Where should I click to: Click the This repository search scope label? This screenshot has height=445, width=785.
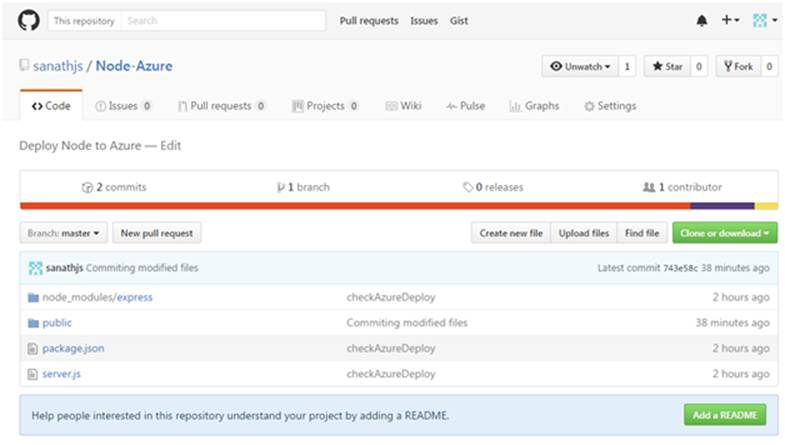pyautogui.click(x=84, y=21)
